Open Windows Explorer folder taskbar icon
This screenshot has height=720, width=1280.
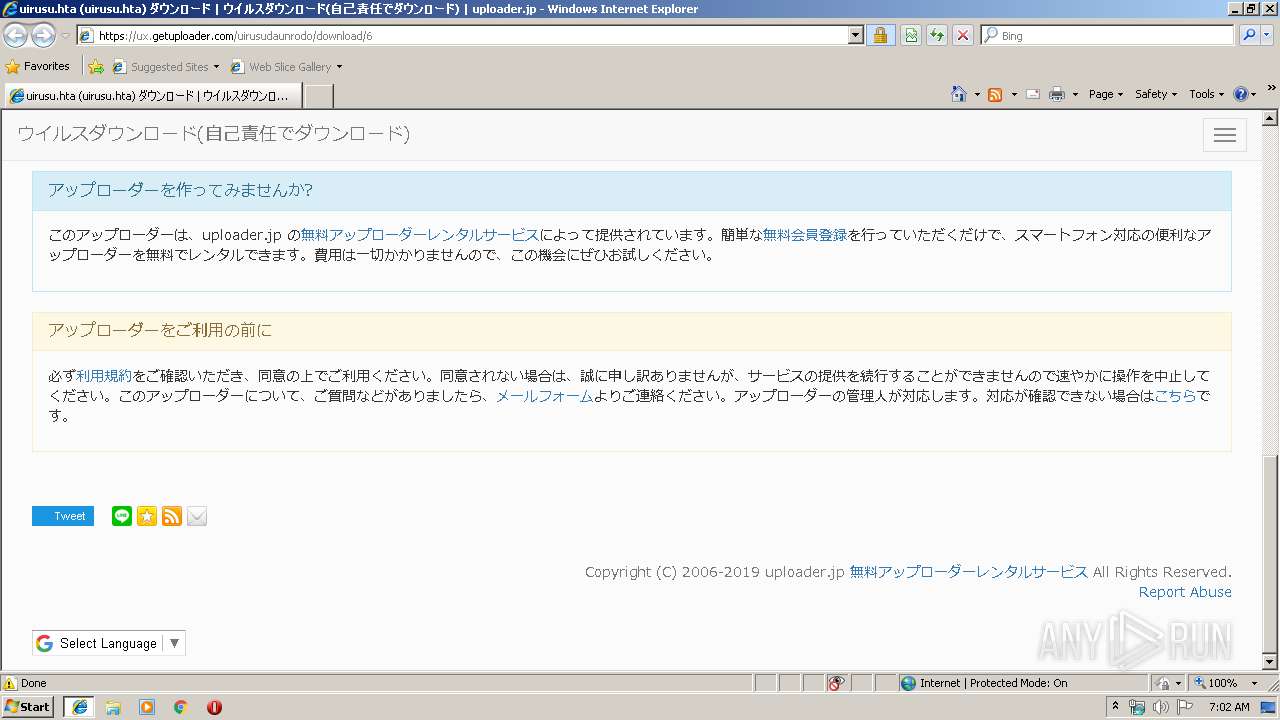[x=113, y=707]
